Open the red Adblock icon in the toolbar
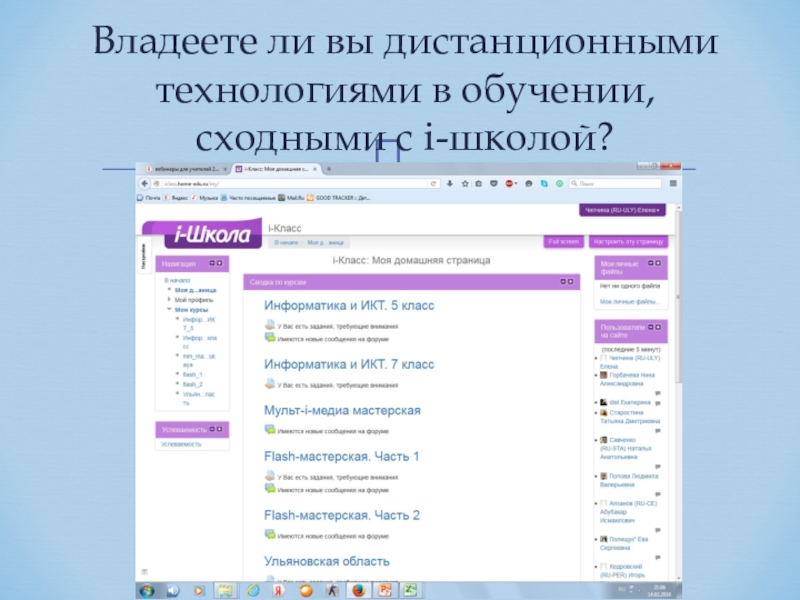Image resolution: width=800 pixels, height=600 pixels. pyautogui.click(x=509, y=184)
